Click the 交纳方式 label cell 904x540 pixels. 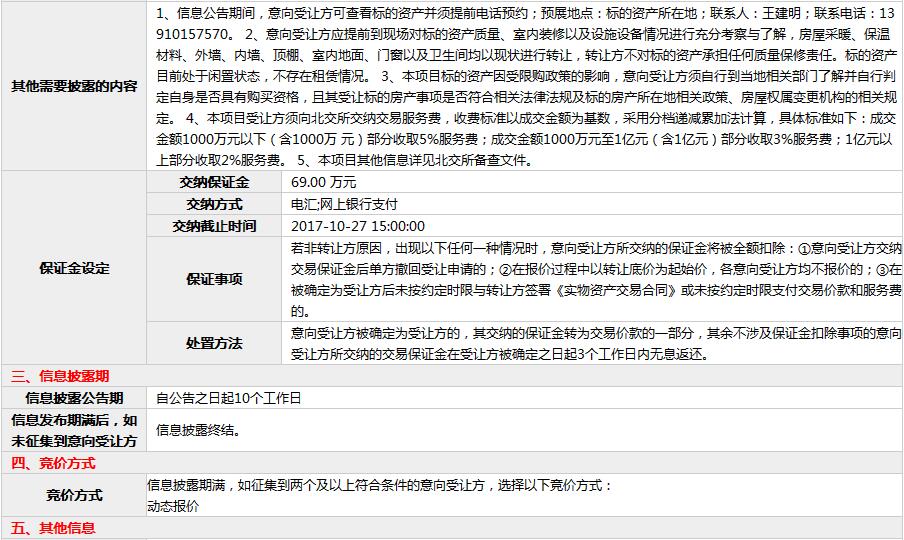(214, 204)
